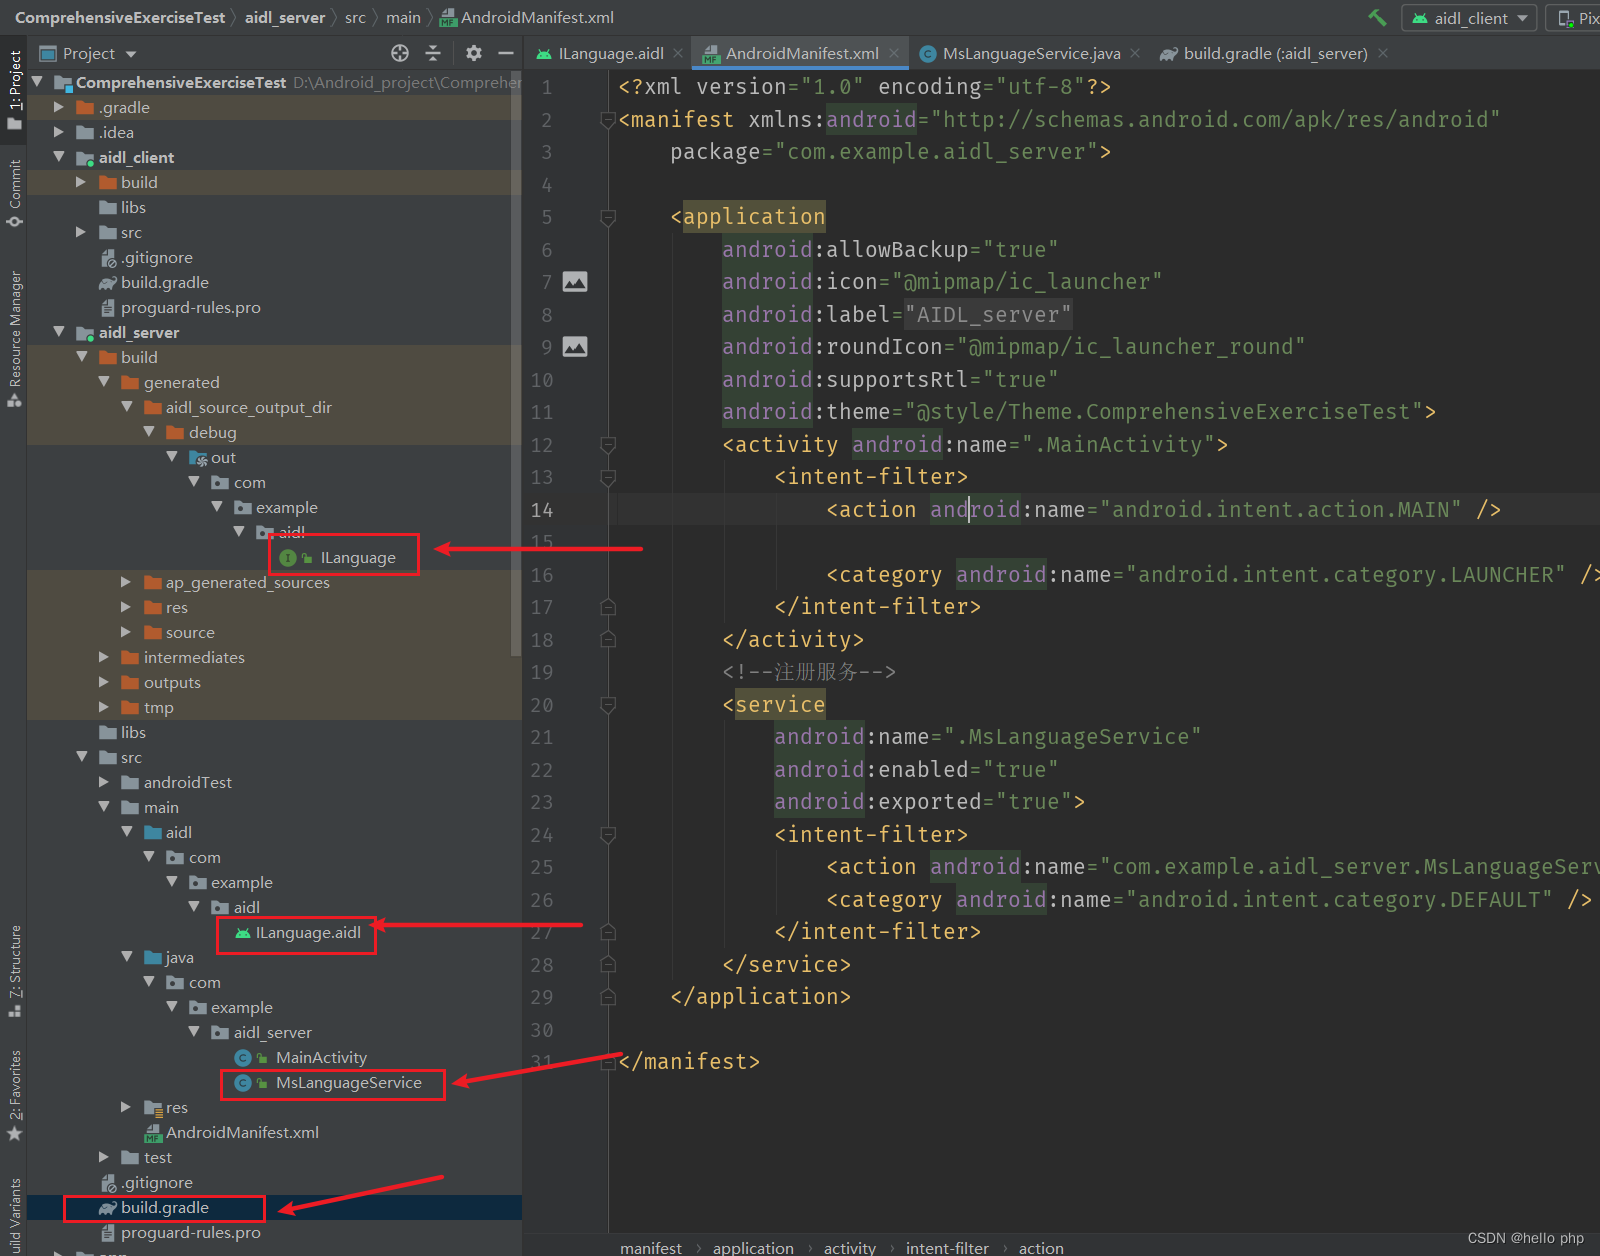Click manifest in the bottom XML breadcrumb
This screenshot has width=1600, height=1256.
(x=651, y=1247)
